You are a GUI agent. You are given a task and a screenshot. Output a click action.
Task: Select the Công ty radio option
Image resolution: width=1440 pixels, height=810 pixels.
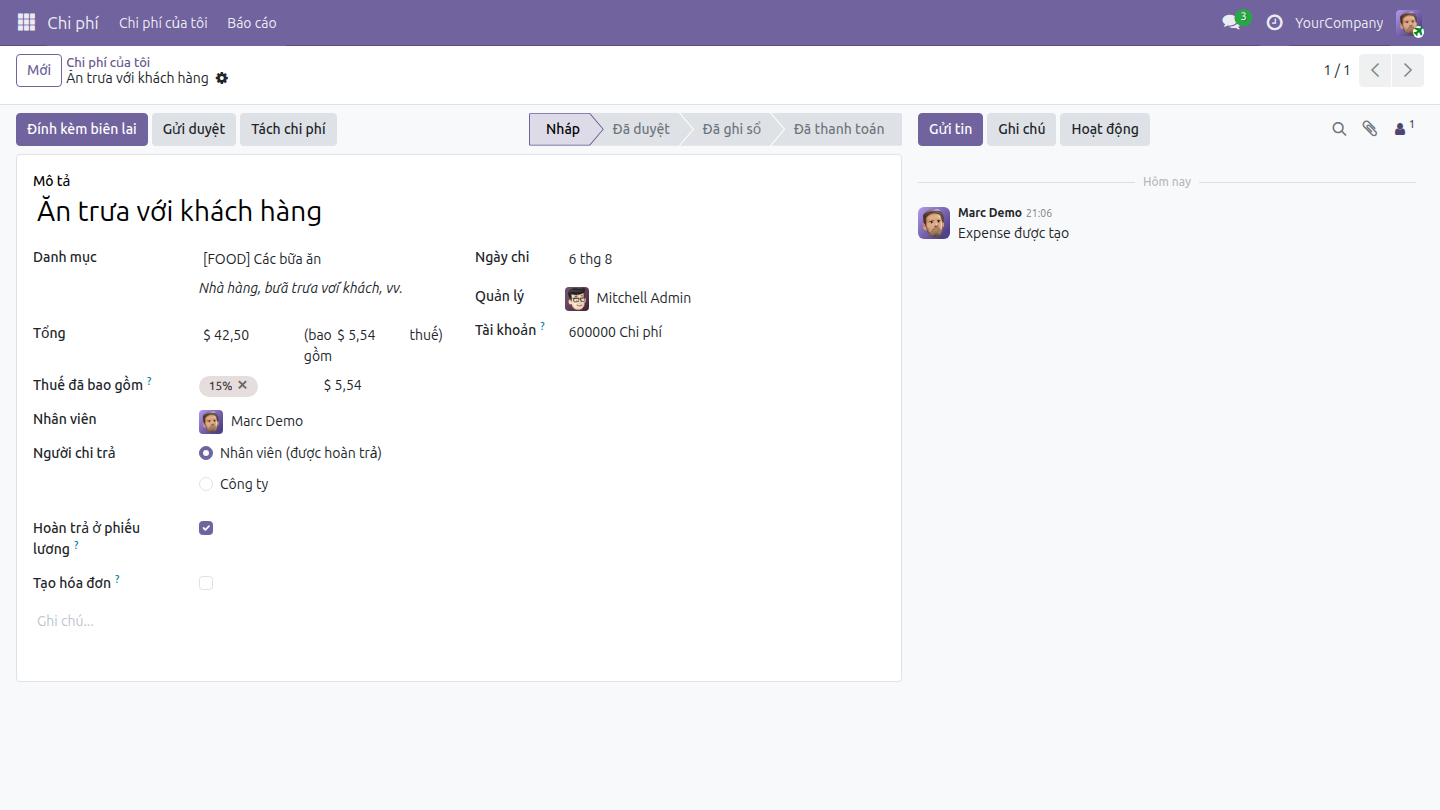coord(206,484)
